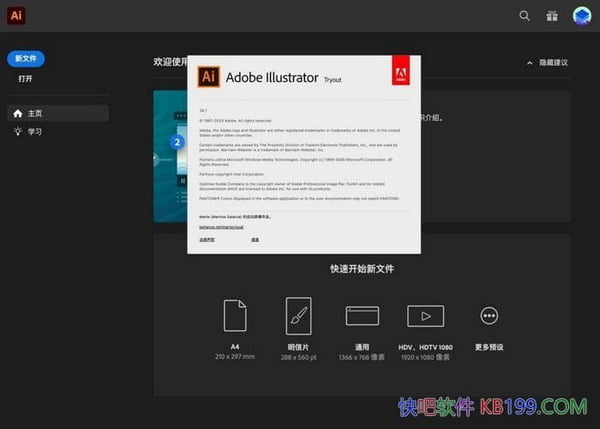Click the search magnifier icon
Viewport: 600px width, 429px height.
(525, 16)
